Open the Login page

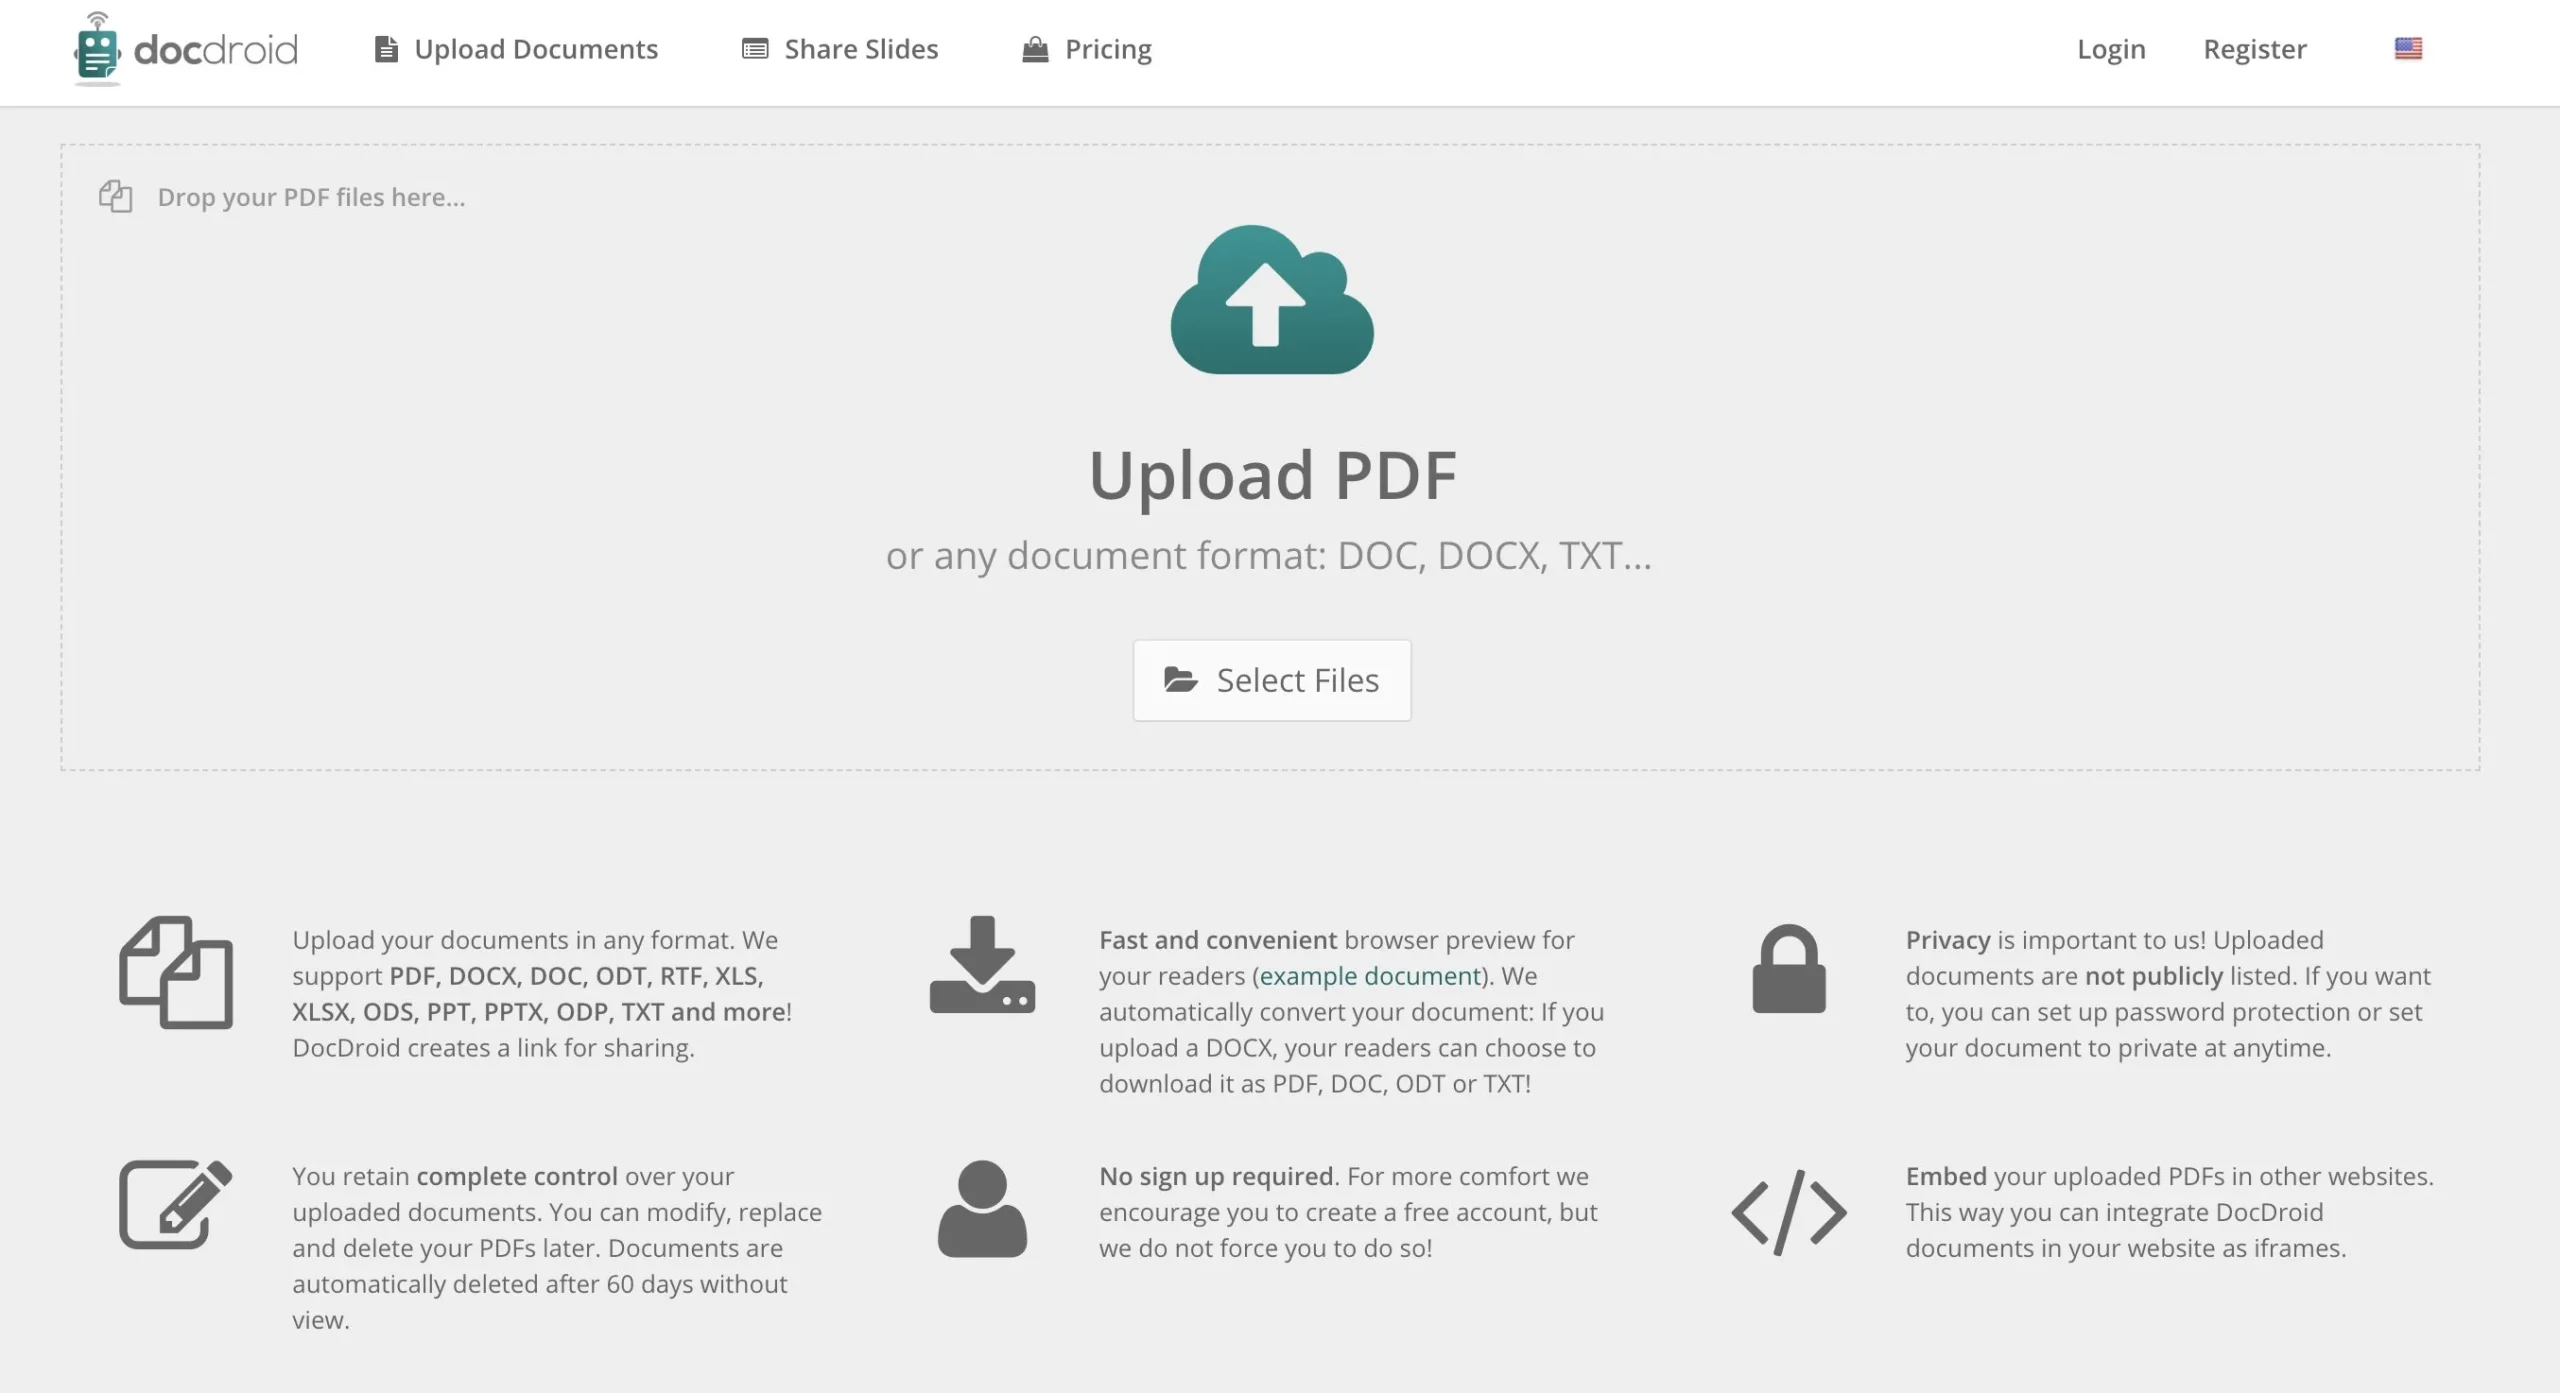[2111, 49]
